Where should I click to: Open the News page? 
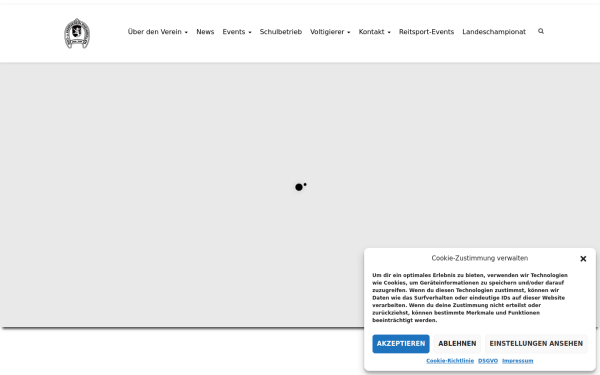205,32
